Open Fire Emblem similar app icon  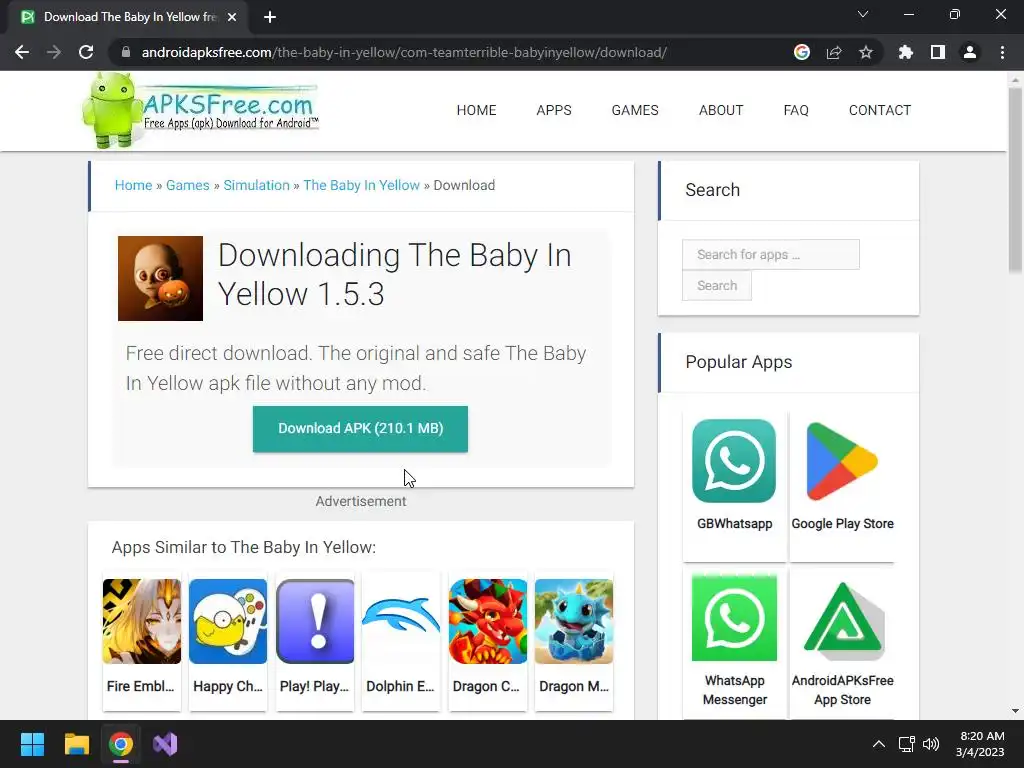(x=142, y=621)
